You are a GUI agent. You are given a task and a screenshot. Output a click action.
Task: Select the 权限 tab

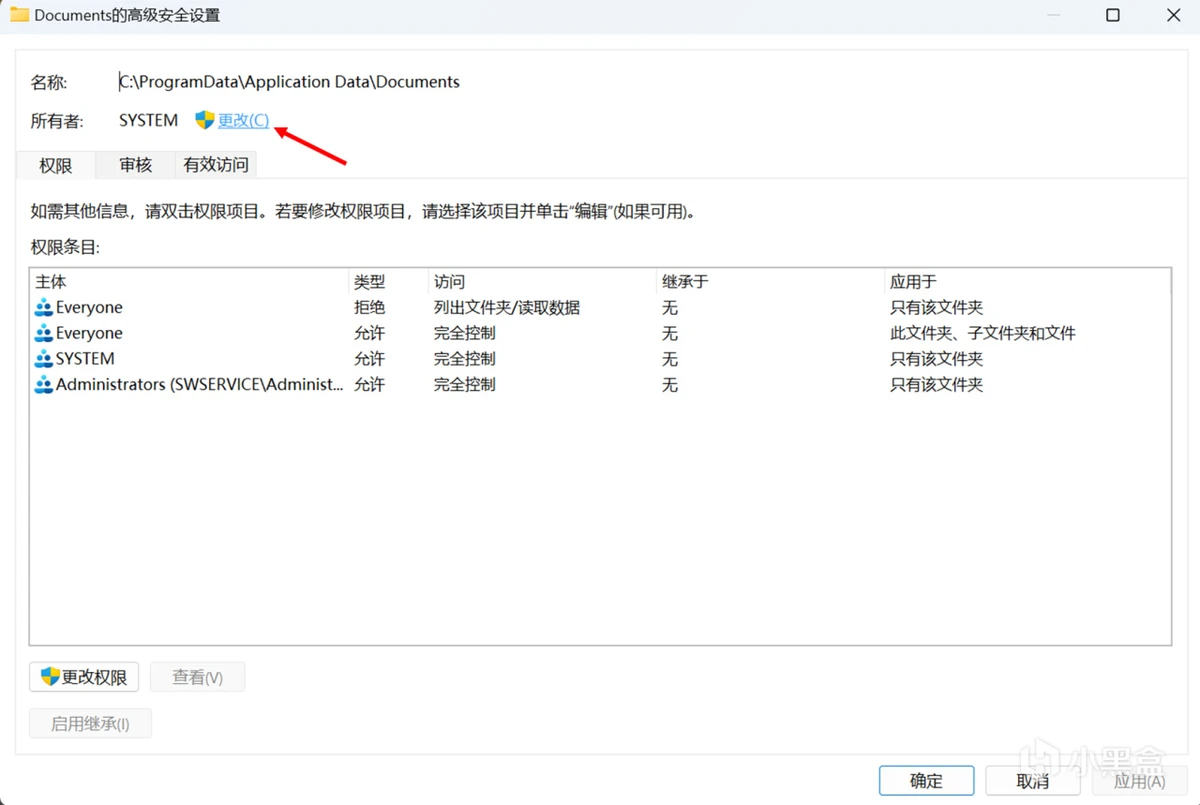[56, 166]
